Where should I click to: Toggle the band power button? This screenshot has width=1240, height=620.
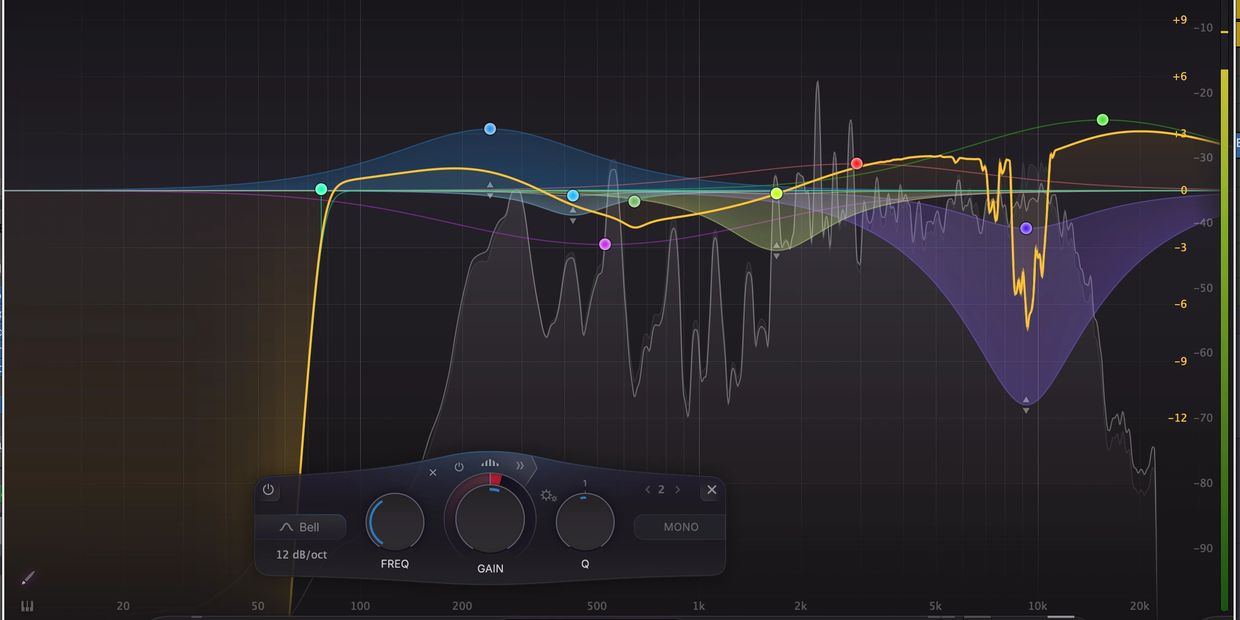(268, 490)
